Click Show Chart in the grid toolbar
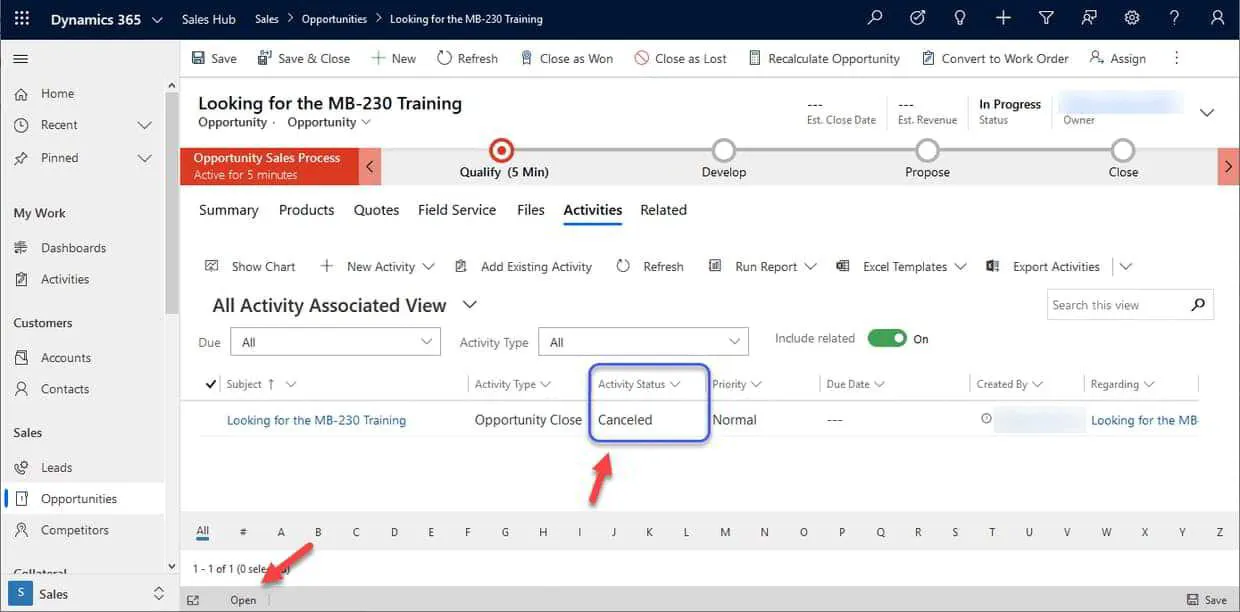Viewport: 1240px width, 612px height. 250,266
